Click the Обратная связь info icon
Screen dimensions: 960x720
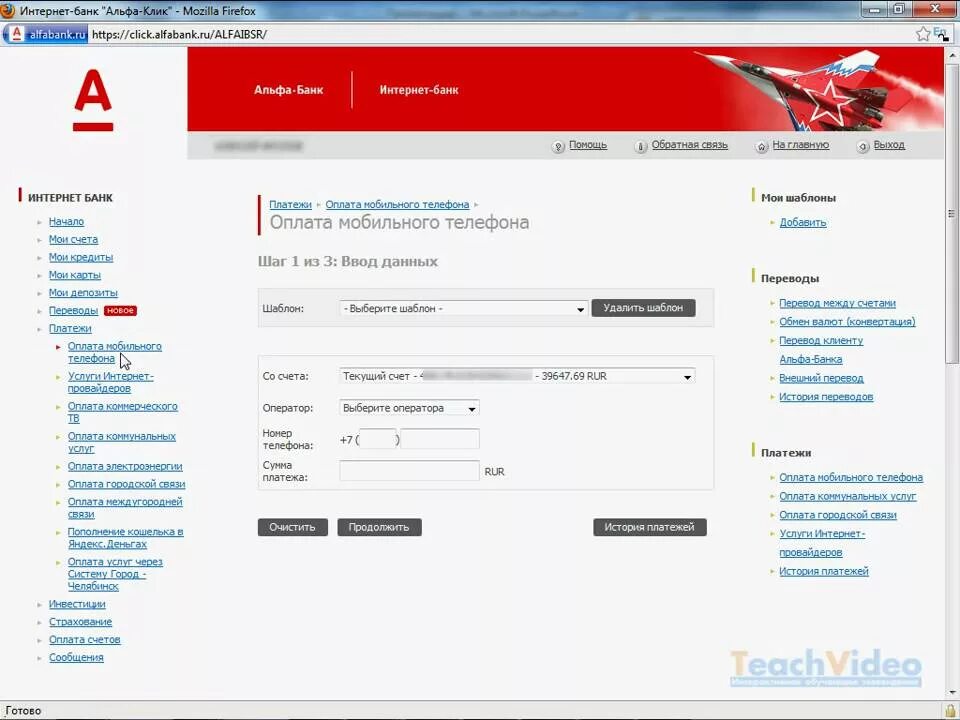click(x=640, y=146)
